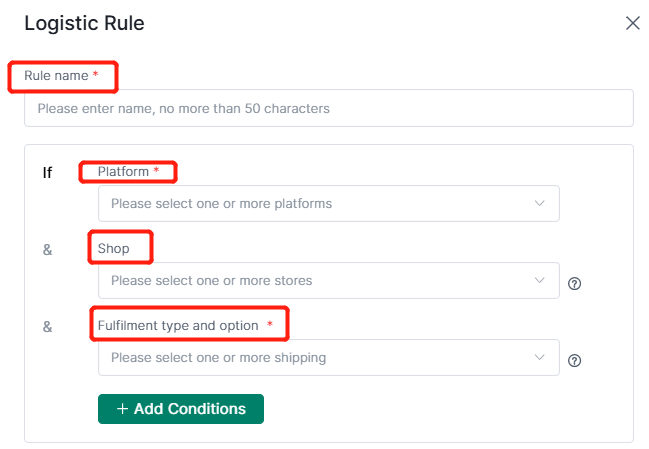Open the 'select one or more platforms' dropdown

(x=329, y=203)
